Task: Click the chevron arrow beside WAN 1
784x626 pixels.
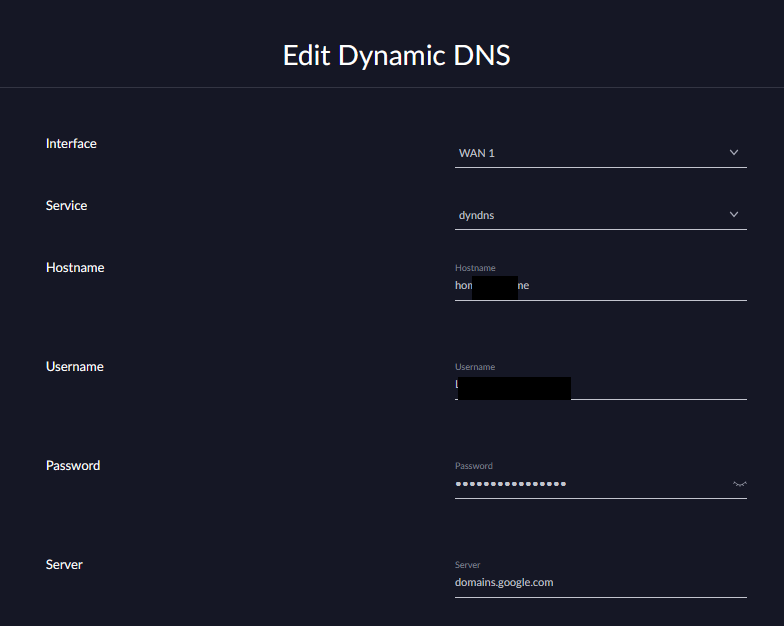Action: pyautogui.click(x=734, y=153)
